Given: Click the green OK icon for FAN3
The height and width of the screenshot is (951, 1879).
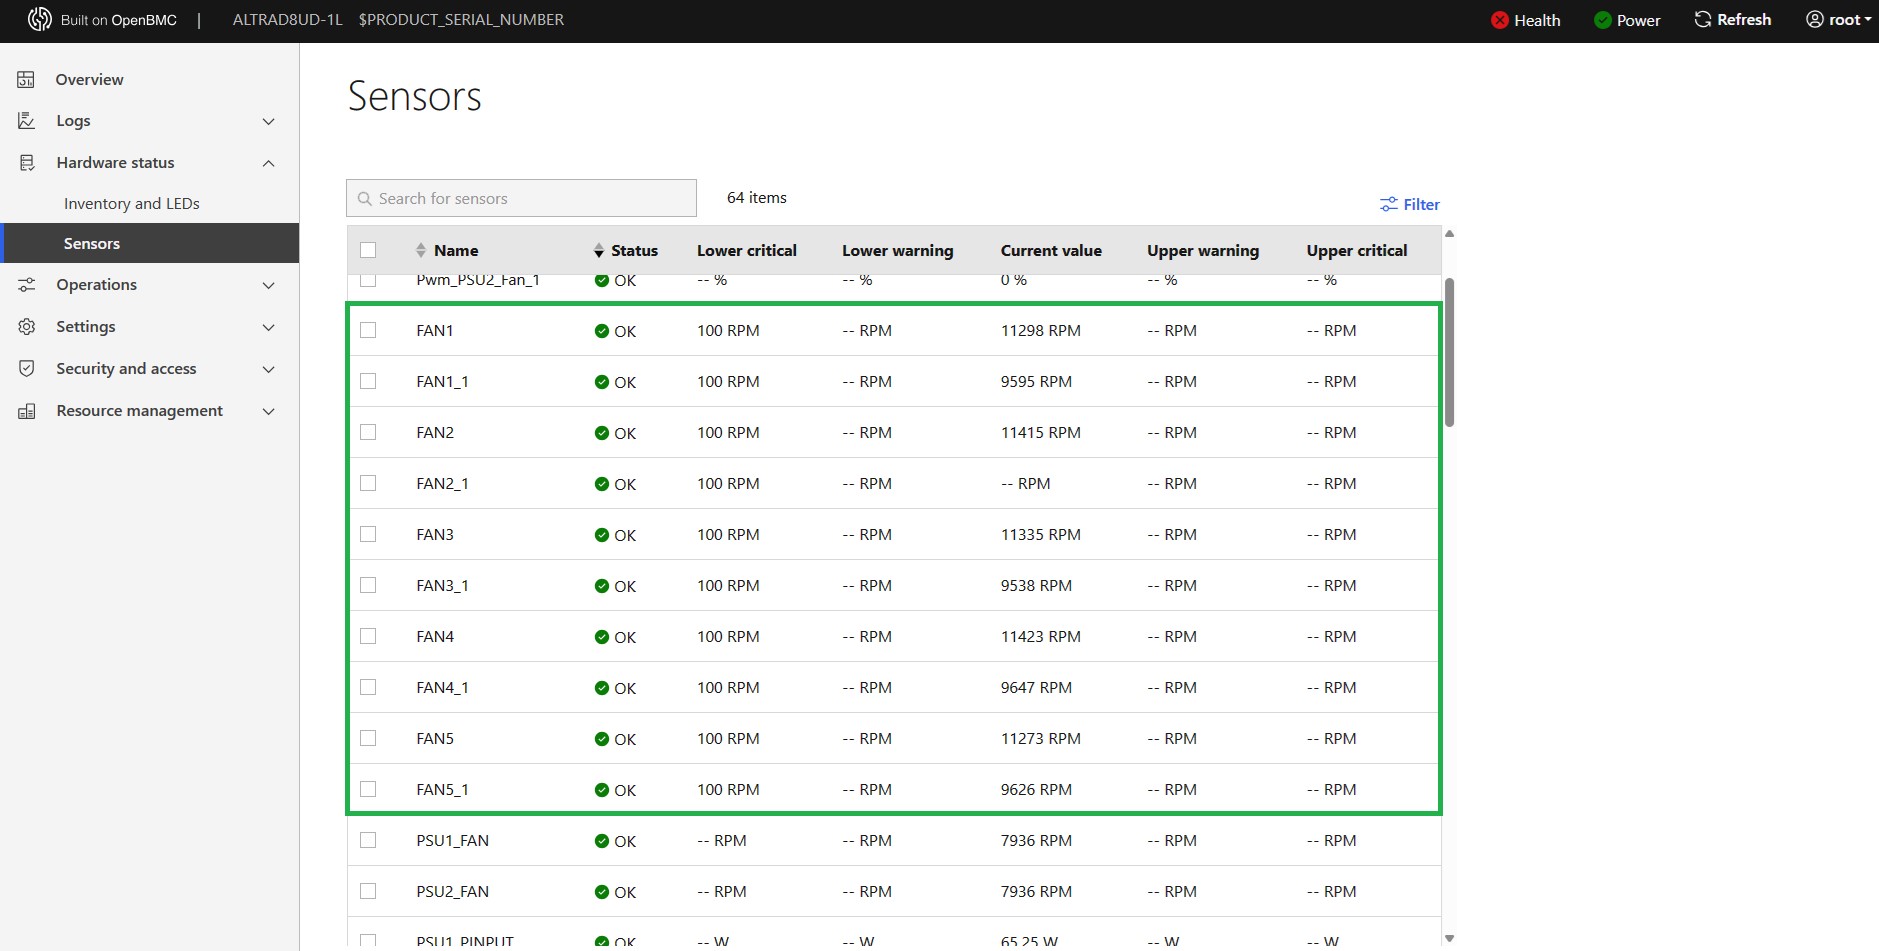Looking at the screenshot, I should coord(602,535).
